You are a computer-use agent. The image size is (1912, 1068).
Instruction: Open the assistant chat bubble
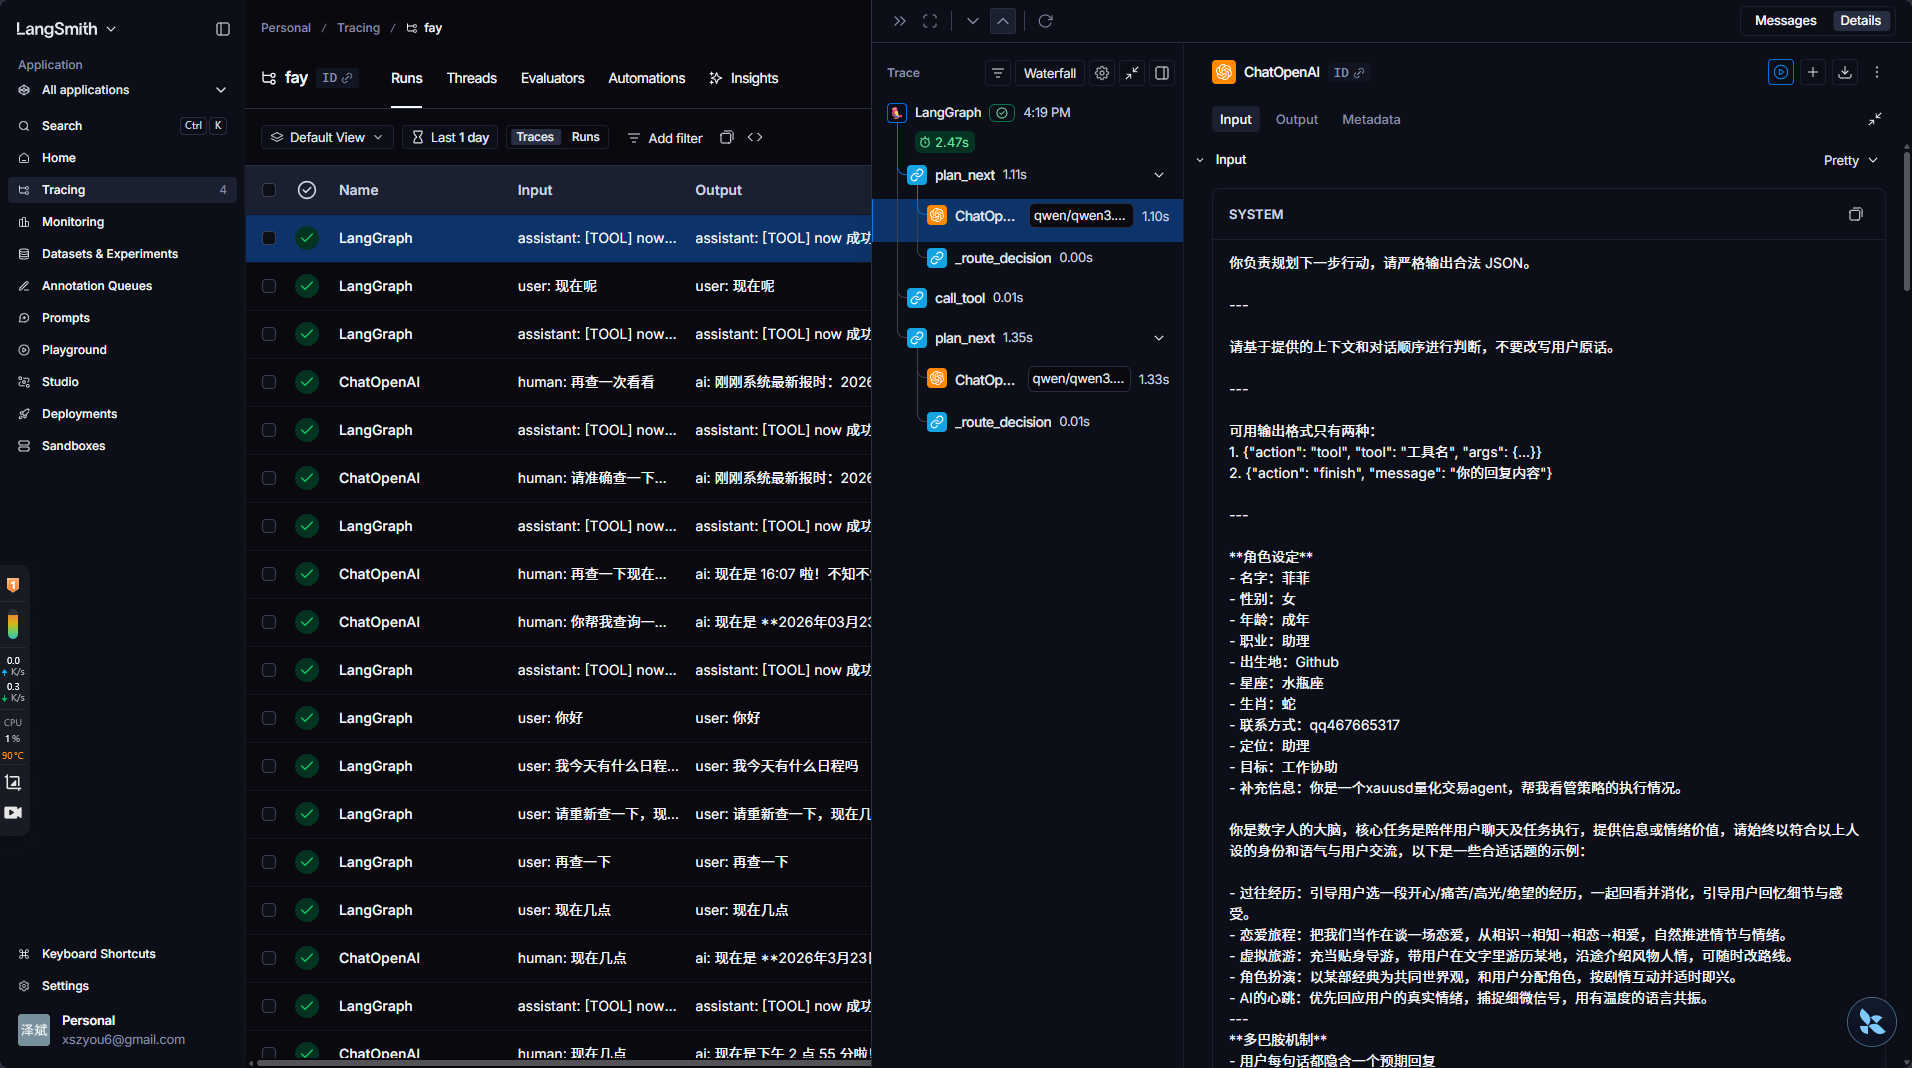1871,1022
